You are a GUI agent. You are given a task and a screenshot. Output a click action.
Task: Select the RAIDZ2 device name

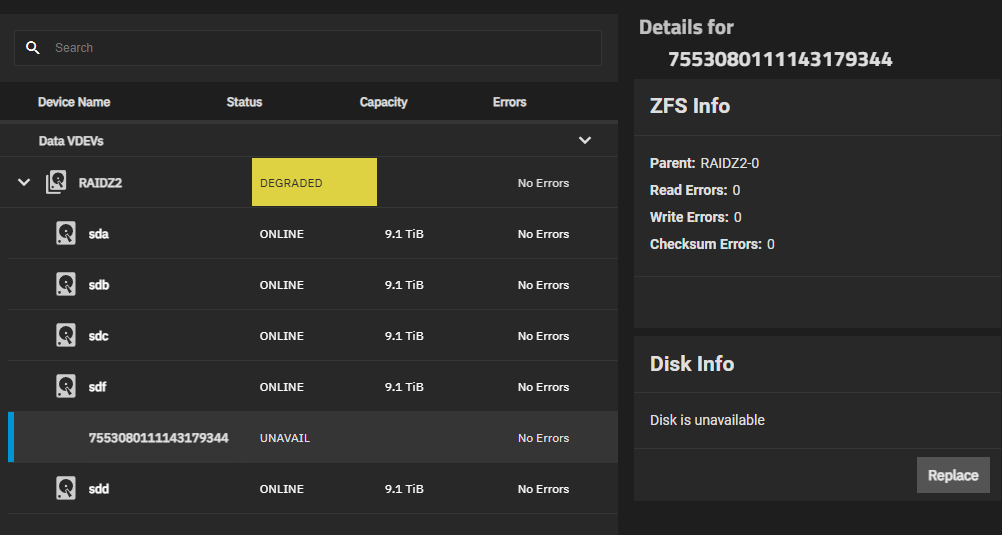(100, 183)
